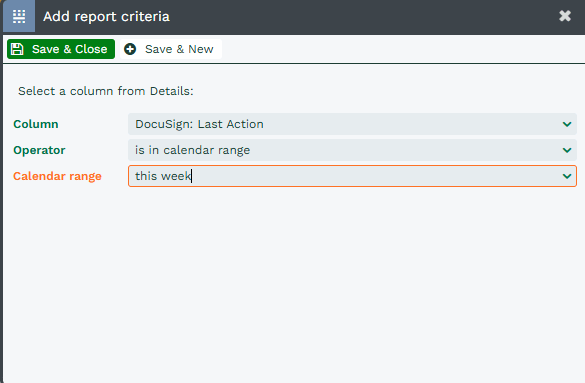Close the Add report criteria dialog
Screen dimensions: 585x383
[x=565, y=16]
